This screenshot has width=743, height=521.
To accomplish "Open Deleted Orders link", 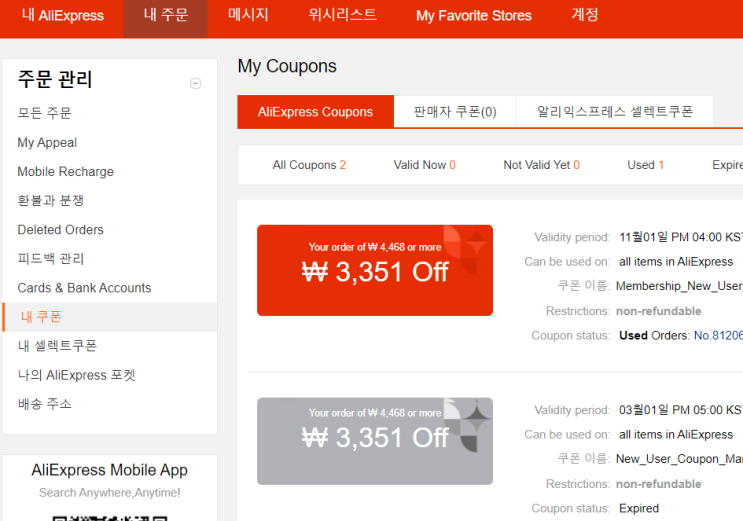I will (x=60, y=230).
